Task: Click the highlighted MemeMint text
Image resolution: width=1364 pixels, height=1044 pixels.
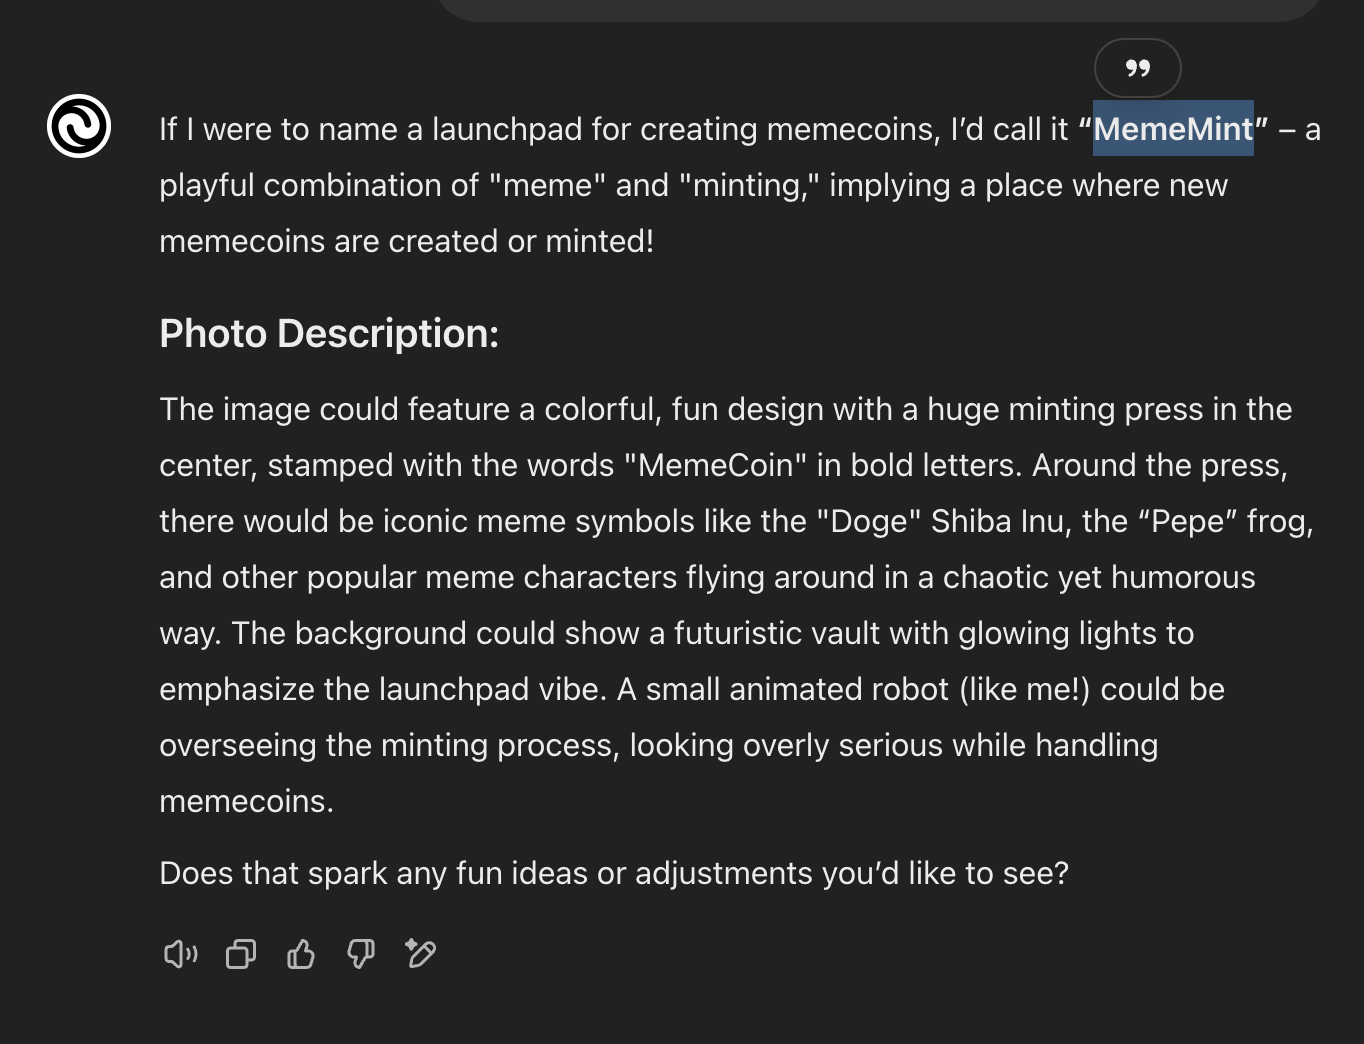Action: click(x=1172, y=129)
